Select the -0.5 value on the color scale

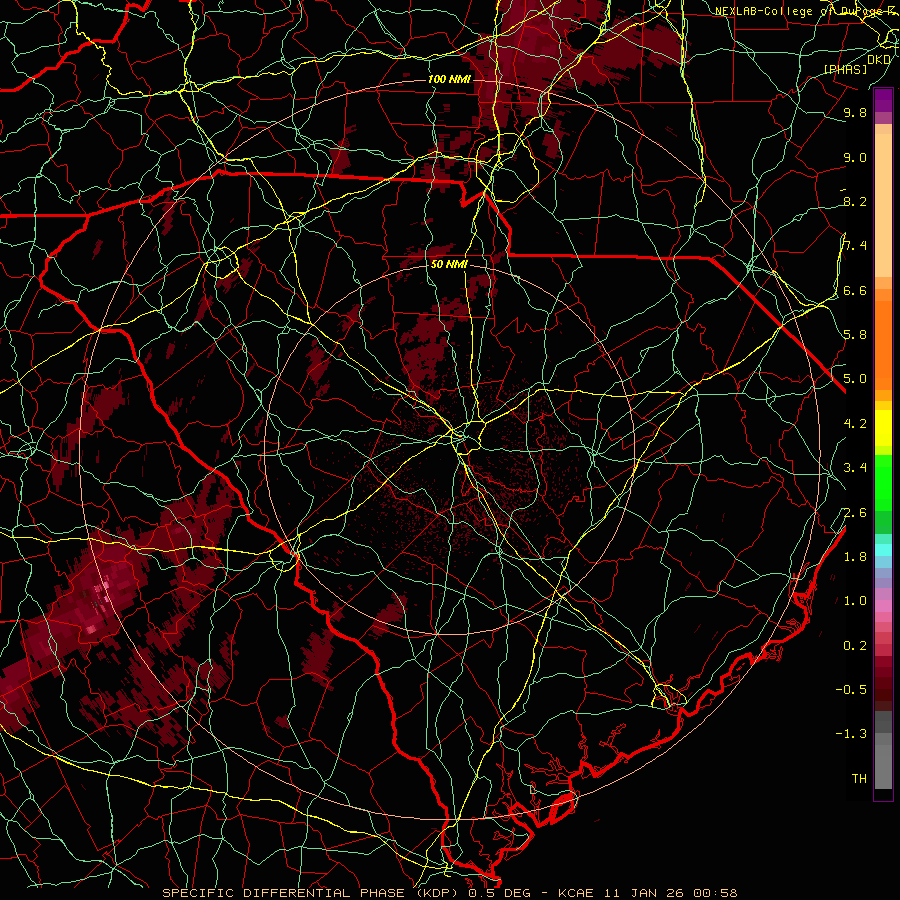(851, 690)
